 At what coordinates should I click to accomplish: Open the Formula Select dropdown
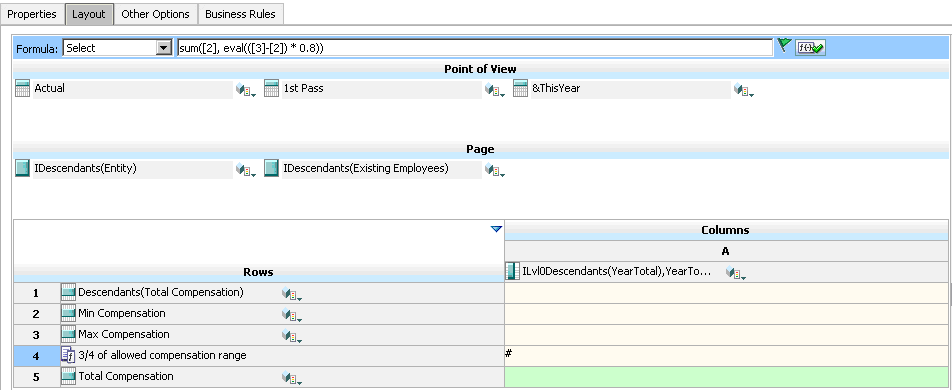164,48
